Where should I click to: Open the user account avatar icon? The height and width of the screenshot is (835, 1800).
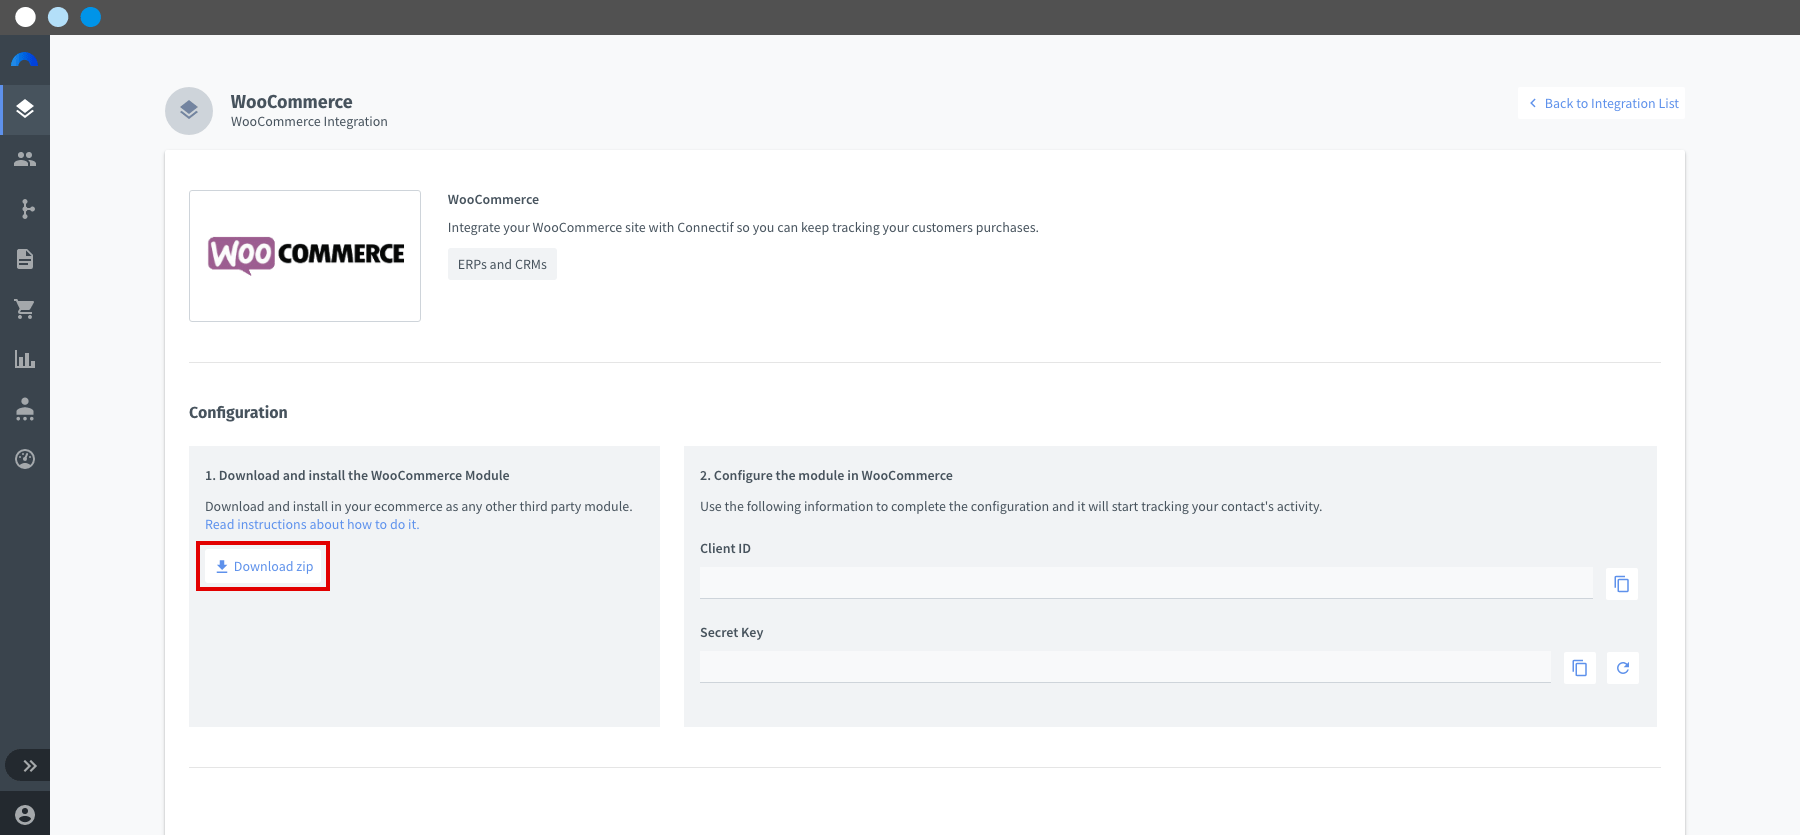25,815
